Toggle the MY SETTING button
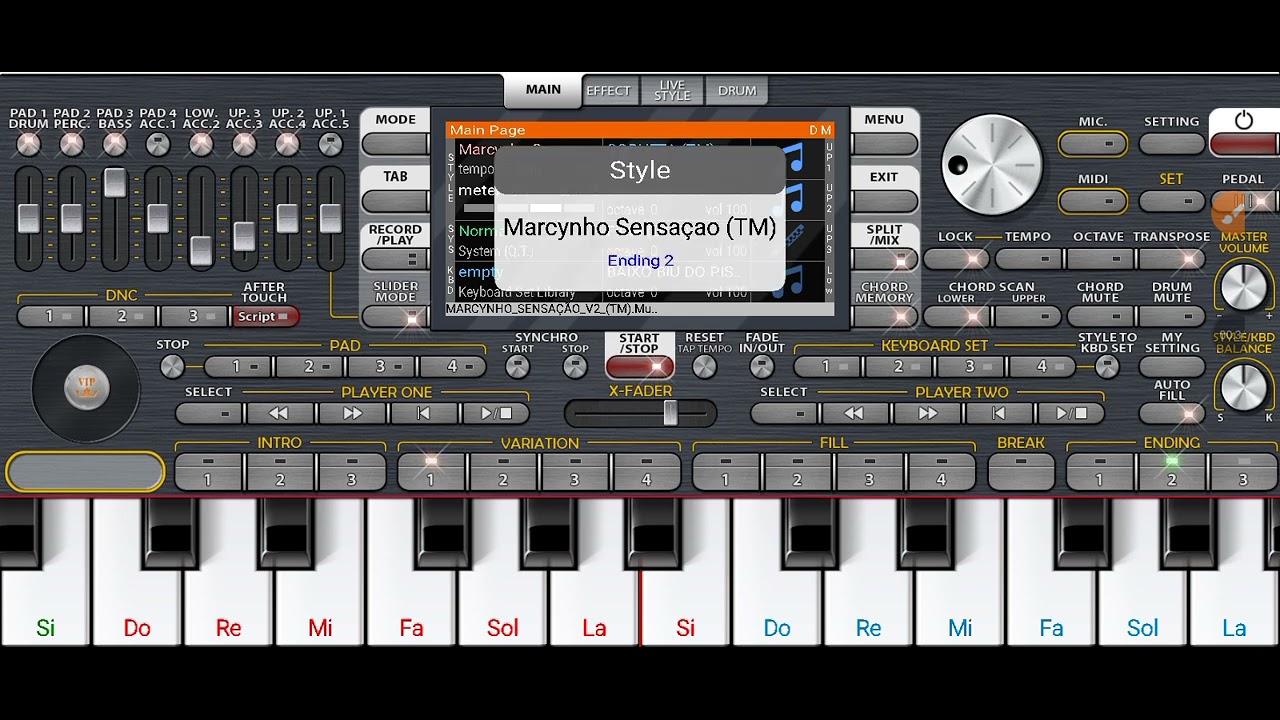 (1172, 366)
